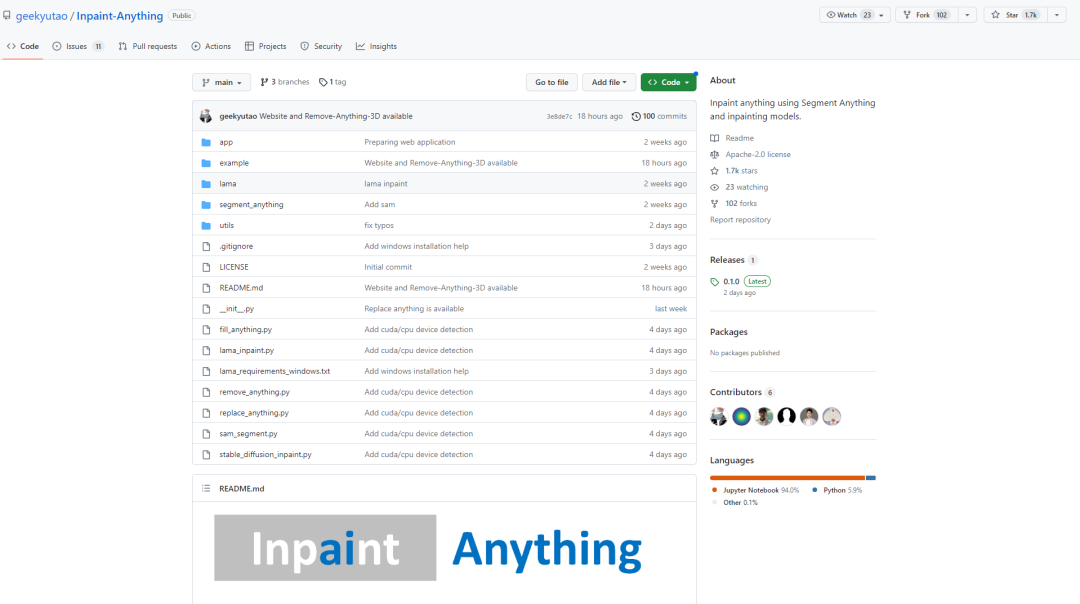This screenshot has width=1080, height=604.
Task: Click the fork icon beside 102 forks
Action: coord(714,203)
